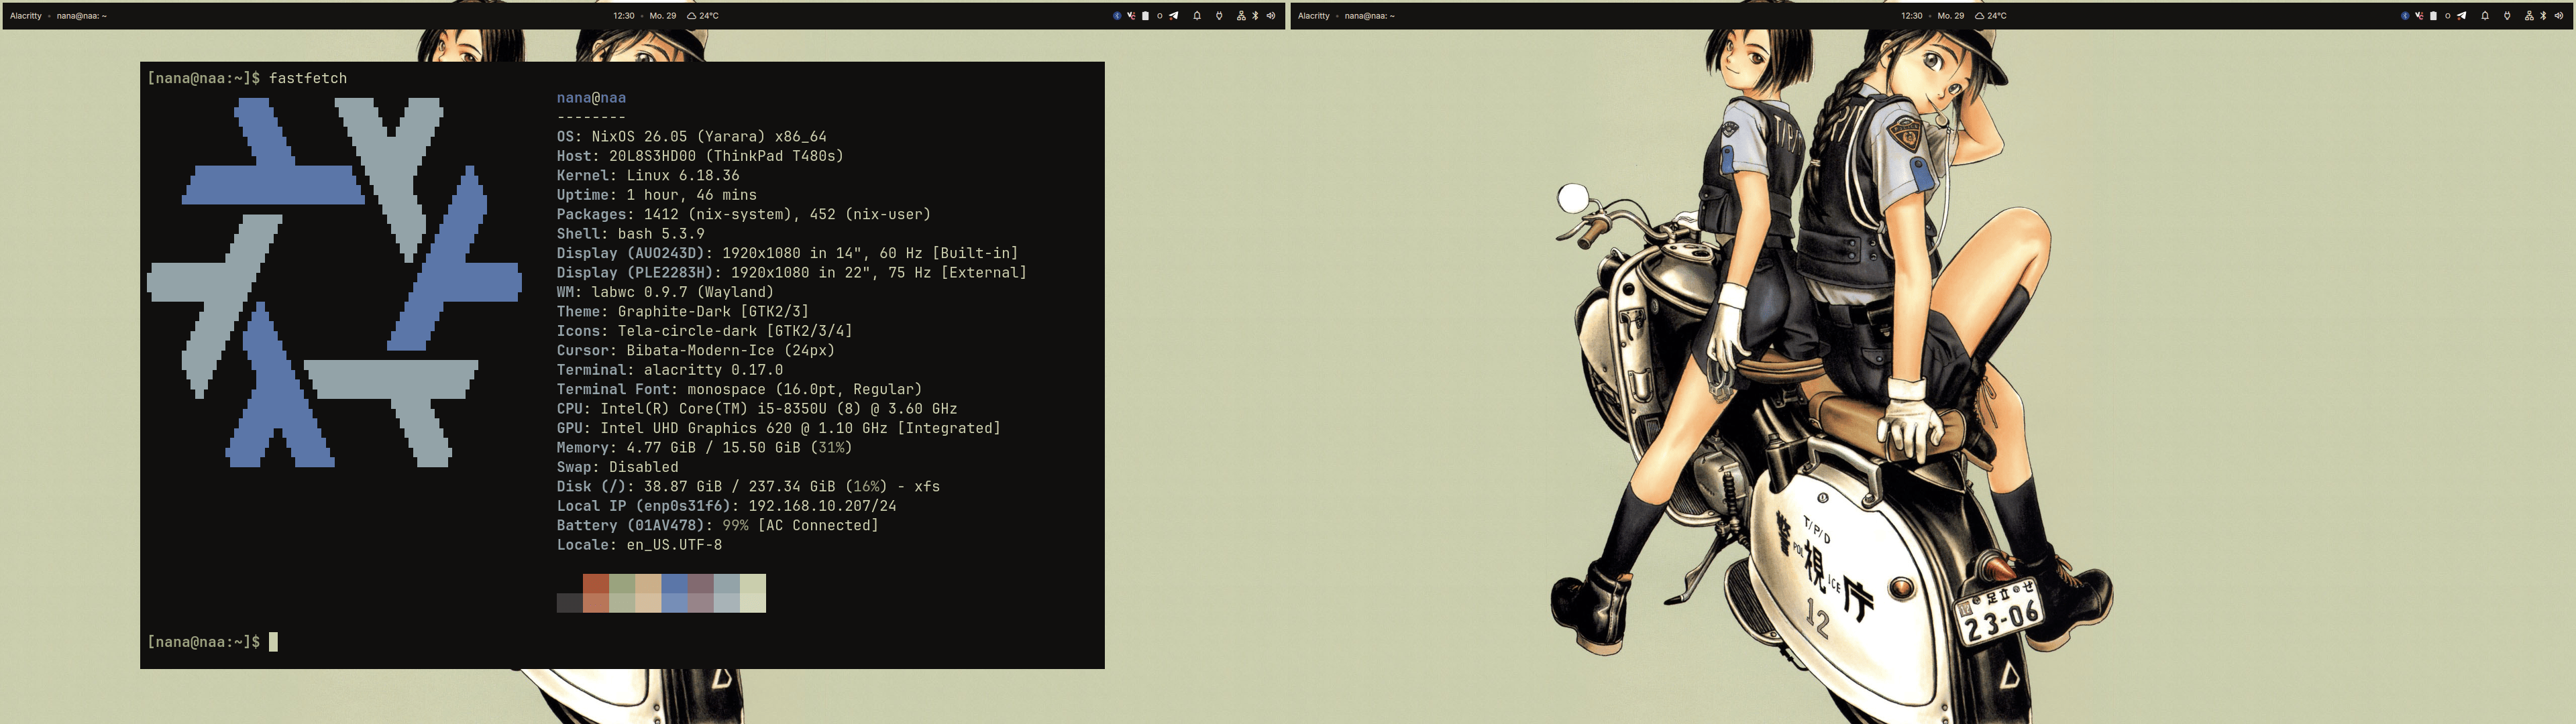Click the white Bluetooth indicator on the left monitor bar
The height and width of the screenshot is (724, 2576).
point(1256,16)
